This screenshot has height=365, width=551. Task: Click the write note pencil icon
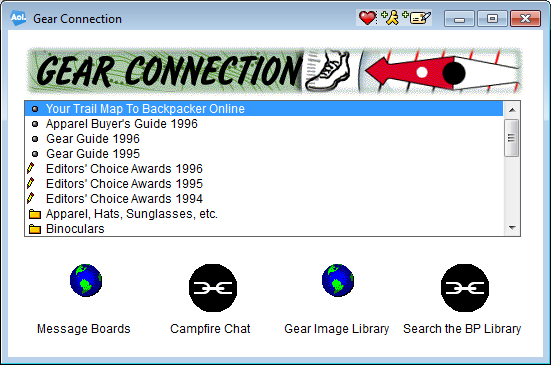(417, 18)
